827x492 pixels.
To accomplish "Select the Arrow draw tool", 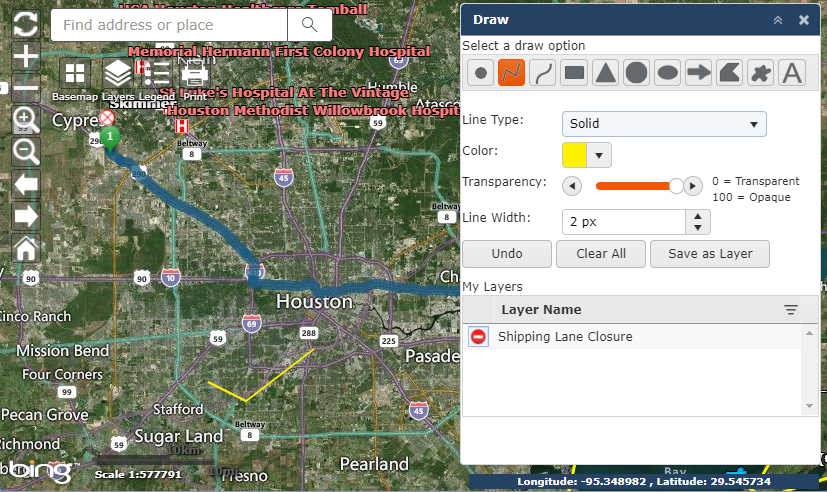I will (x=698, y=73).
